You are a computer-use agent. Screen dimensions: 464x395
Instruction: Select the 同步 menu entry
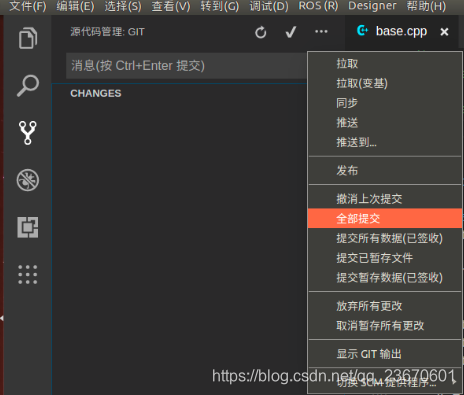tap(385, 103)
